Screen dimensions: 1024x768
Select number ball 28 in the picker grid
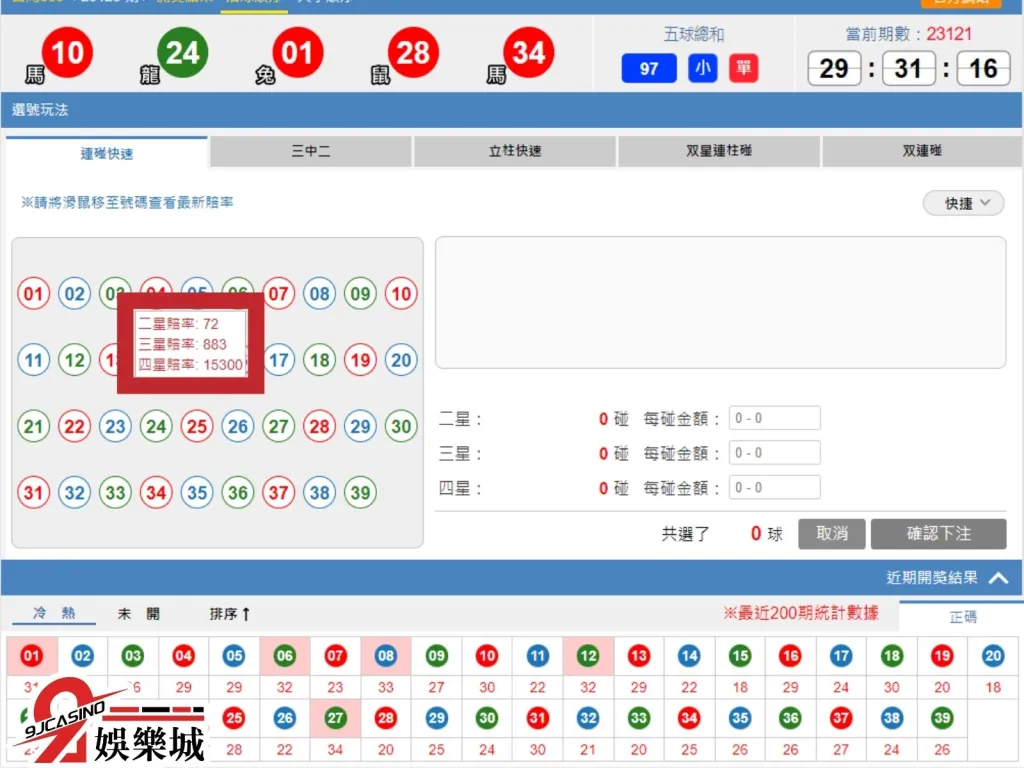tap(319, 426)
